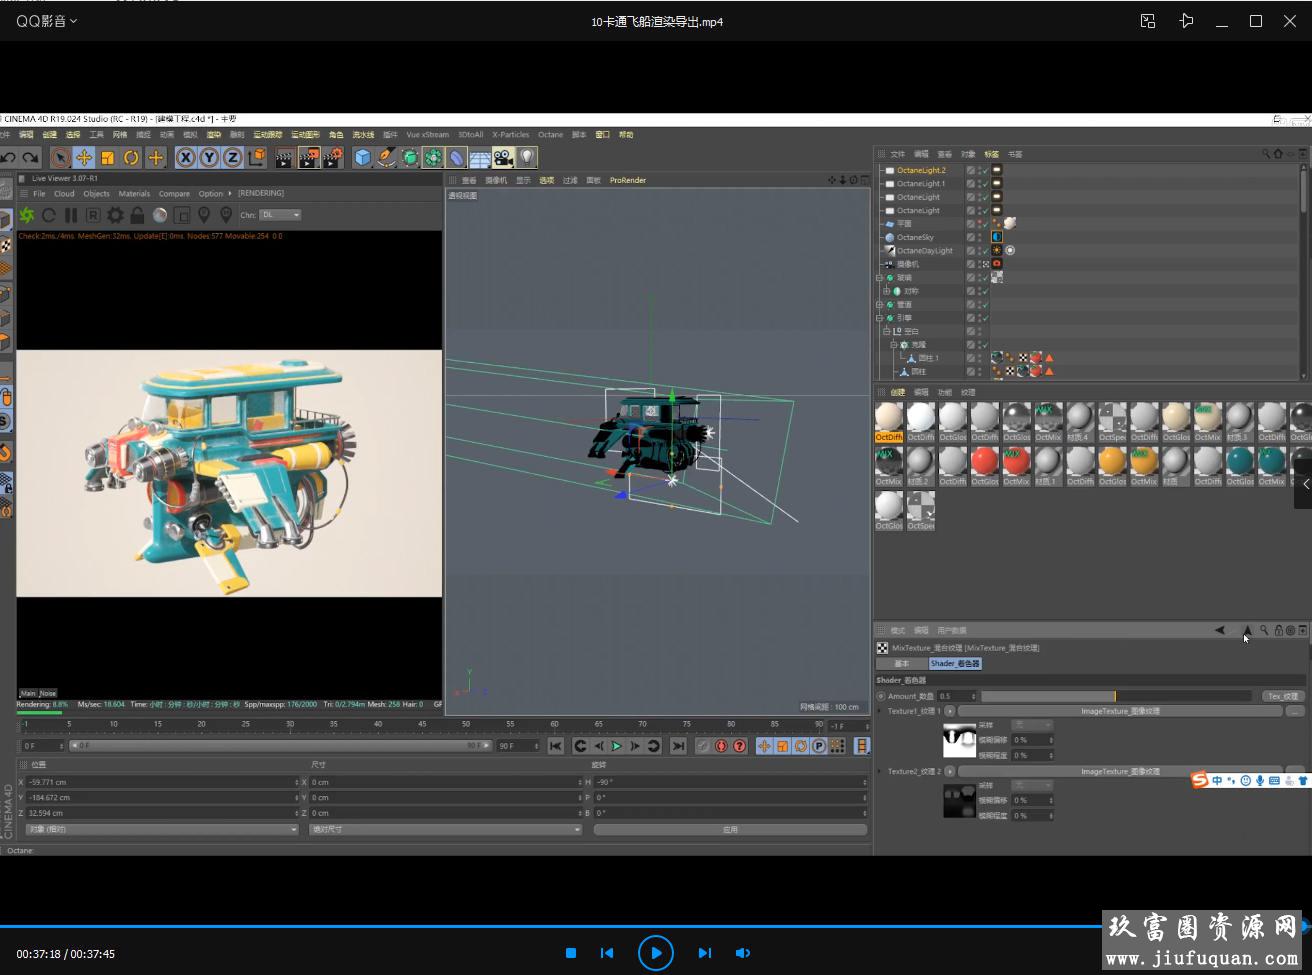Select the Move tool cross icon
1312x975 pixels.
pos(84,158)
